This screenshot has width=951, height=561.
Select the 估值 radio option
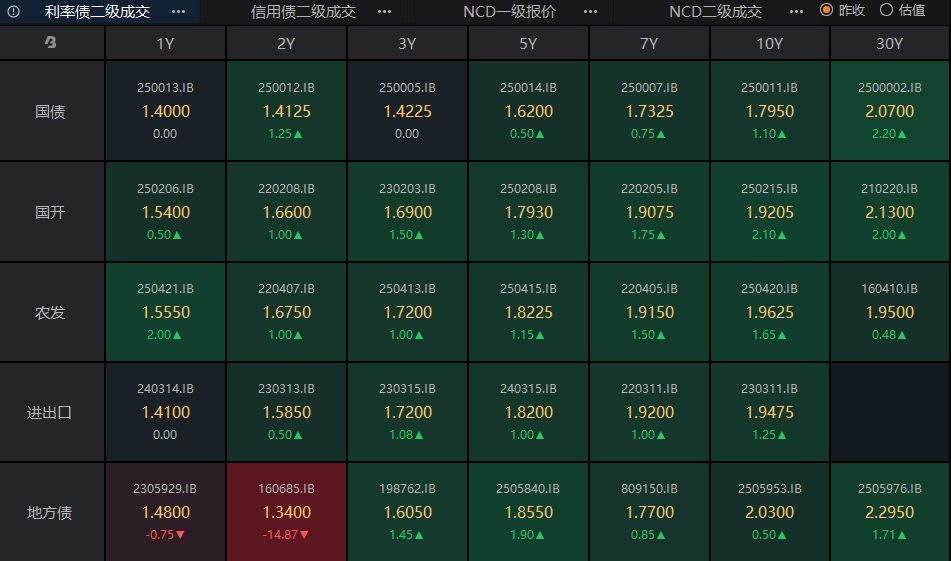point(902,10)
